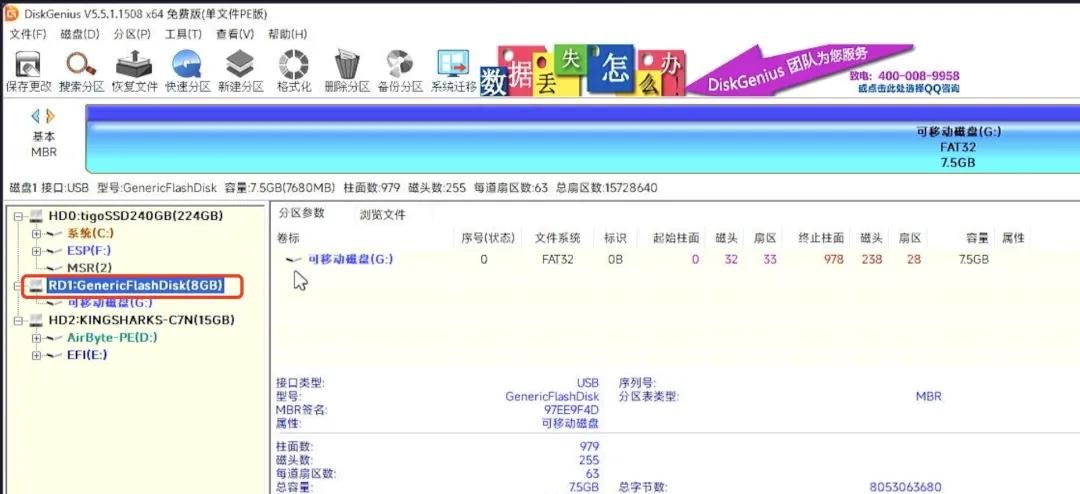The height and width of the screenshot is (494, 1080).
Task: Open the 分区(P) menu
Action: click(x=132, y=34)
